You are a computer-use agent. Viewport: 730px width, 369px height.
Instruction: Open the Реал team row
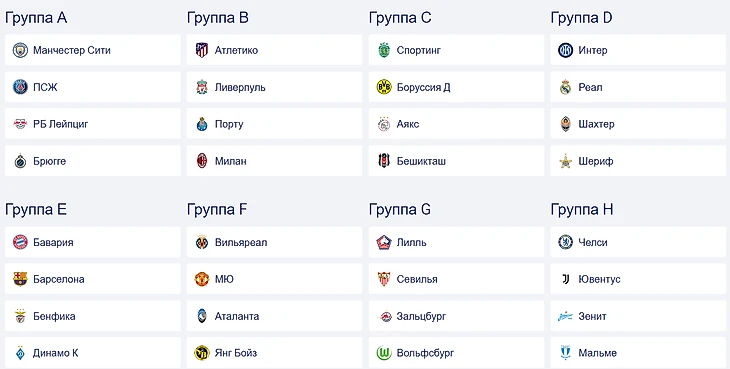pyautogui.click(x=638, y=87)
